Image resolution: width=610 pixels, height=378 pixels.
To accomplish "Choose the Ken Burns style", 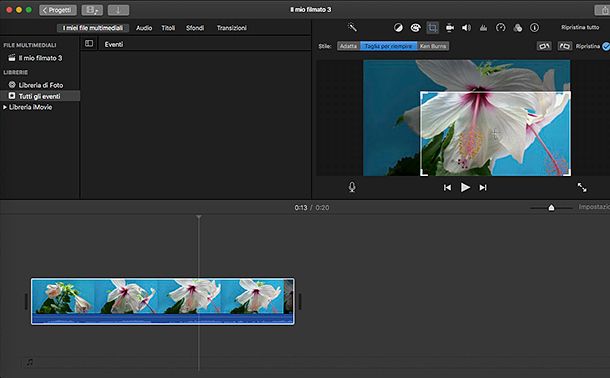I will point(433,46).
